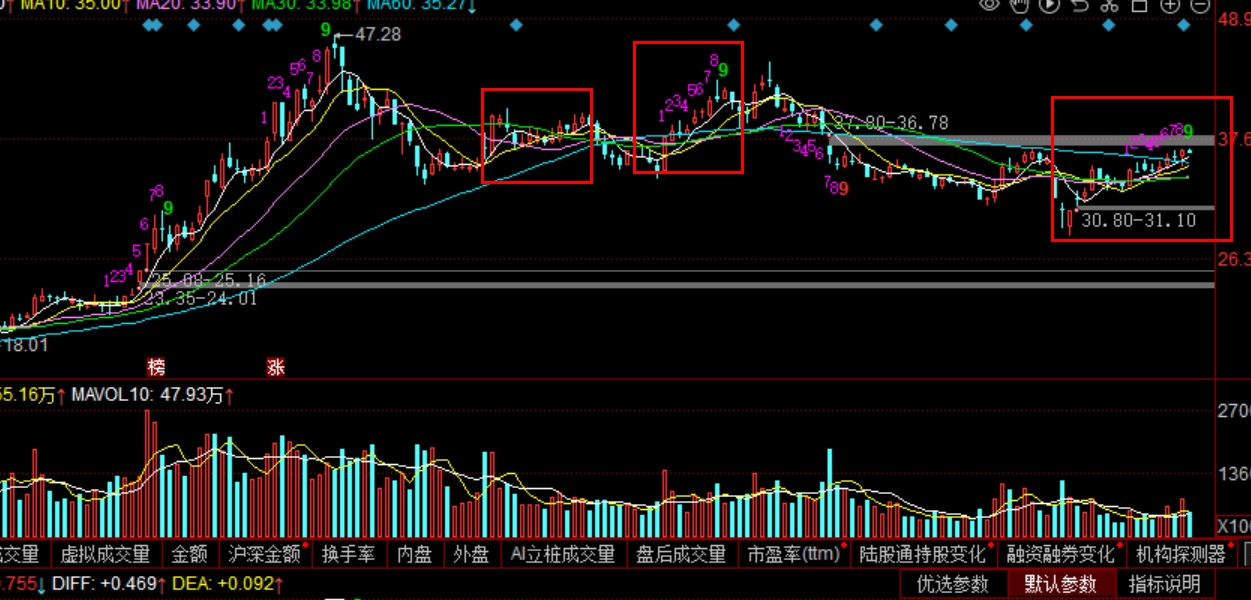
Task: Switch to the 沪深金额 tab
Action: (264, 553)
